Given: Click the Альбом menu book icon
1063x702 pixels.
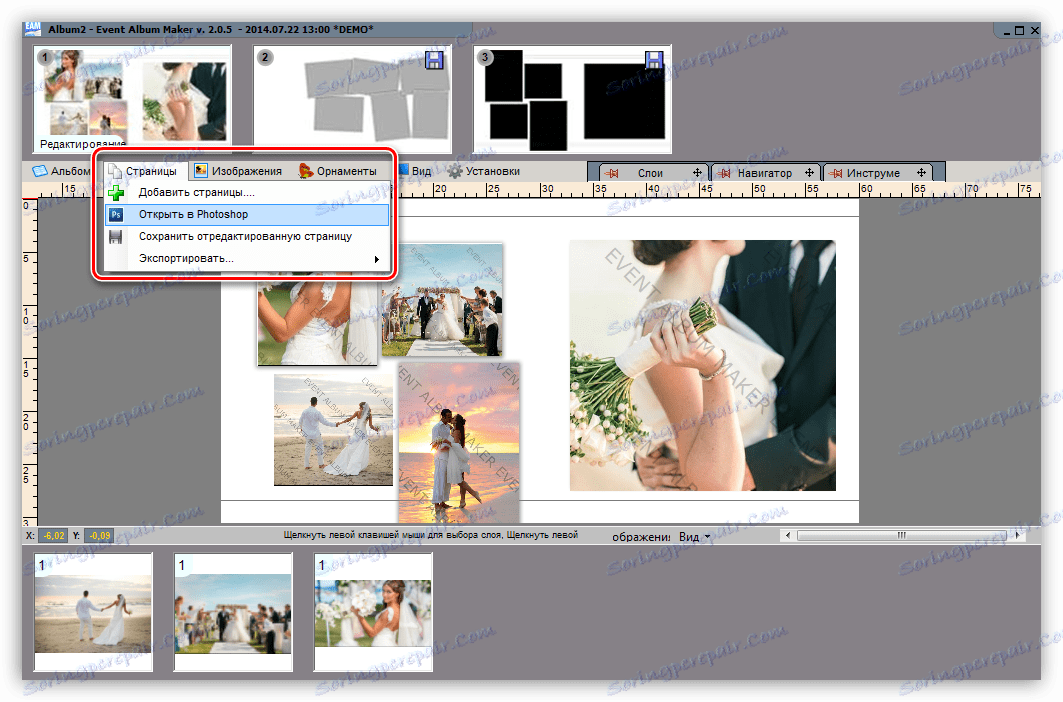Looking at the screenshot, I should pyautogui.click(x=40, y=171).
